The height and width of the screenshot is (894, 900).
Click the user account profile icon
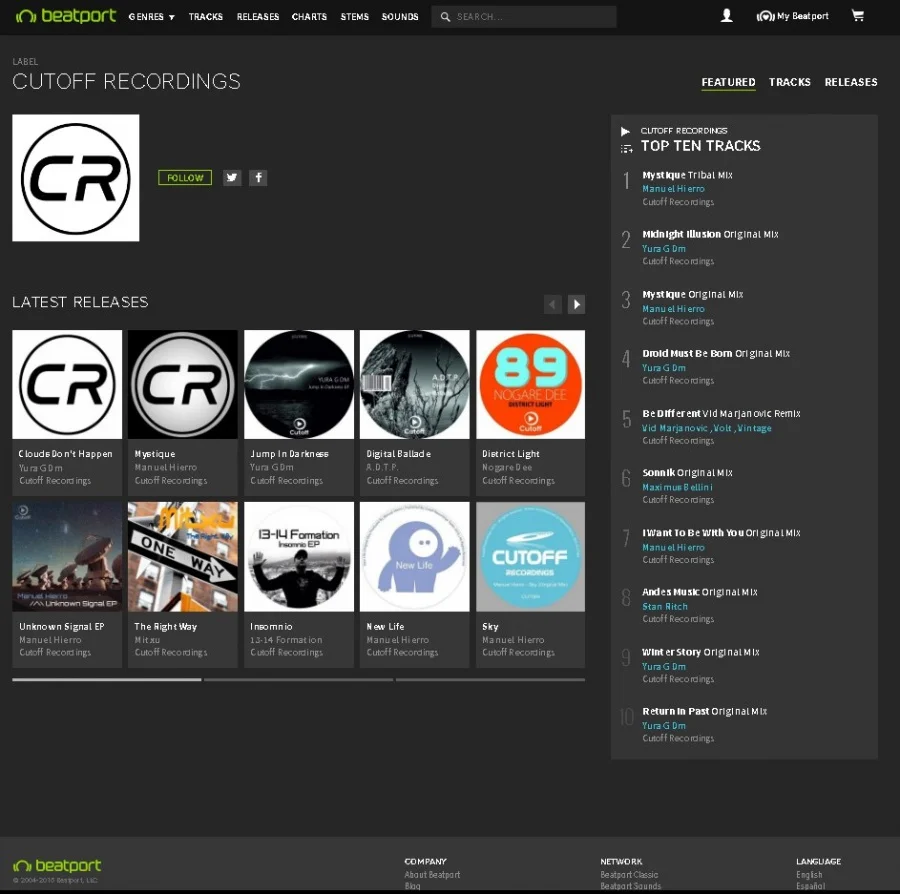727,16
